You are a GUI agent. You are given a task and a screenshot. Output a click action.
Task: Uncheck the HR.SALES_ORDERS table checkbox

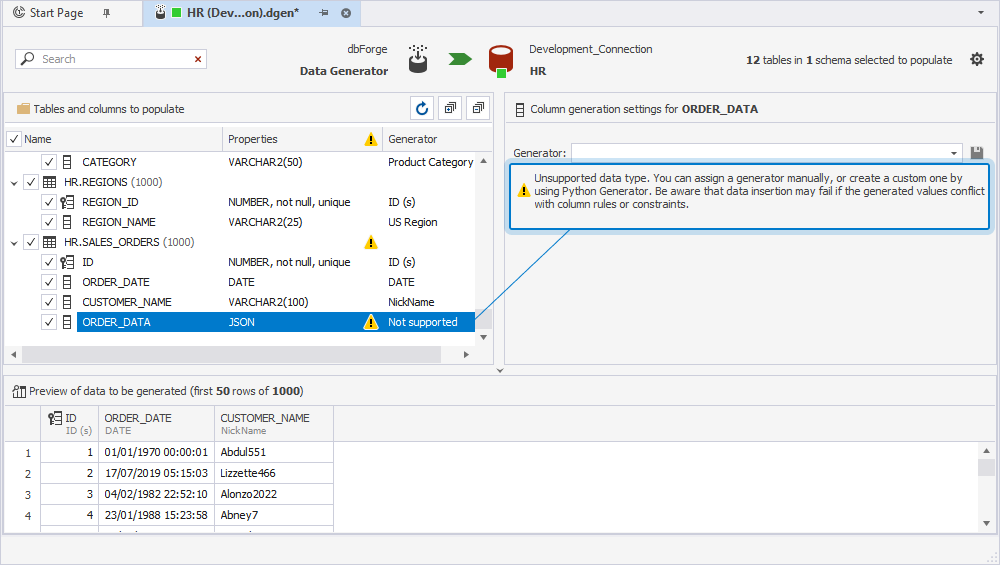pyautogui.click(x=31, y=242)
